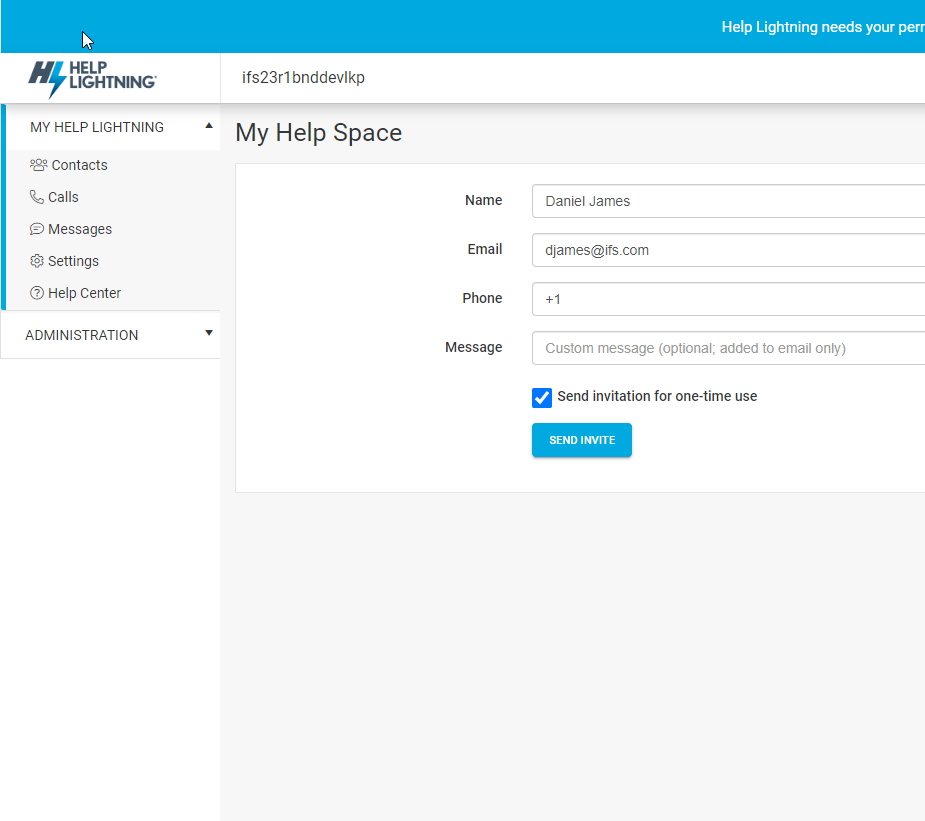Click the permission notice in top banner
Screen dimensions: 925x821
pyautogui.click(x=822, y=27)
